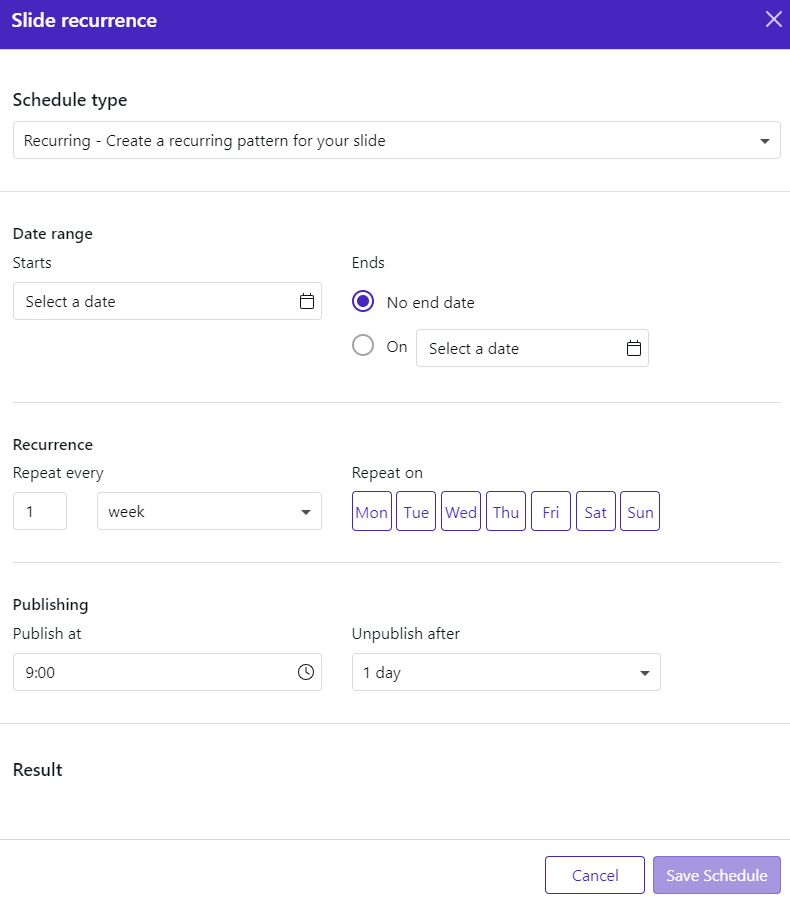Toggle Mon in Repeat on
The width and height of the screenshot is (790, 902).
click(x=372, y=511)
